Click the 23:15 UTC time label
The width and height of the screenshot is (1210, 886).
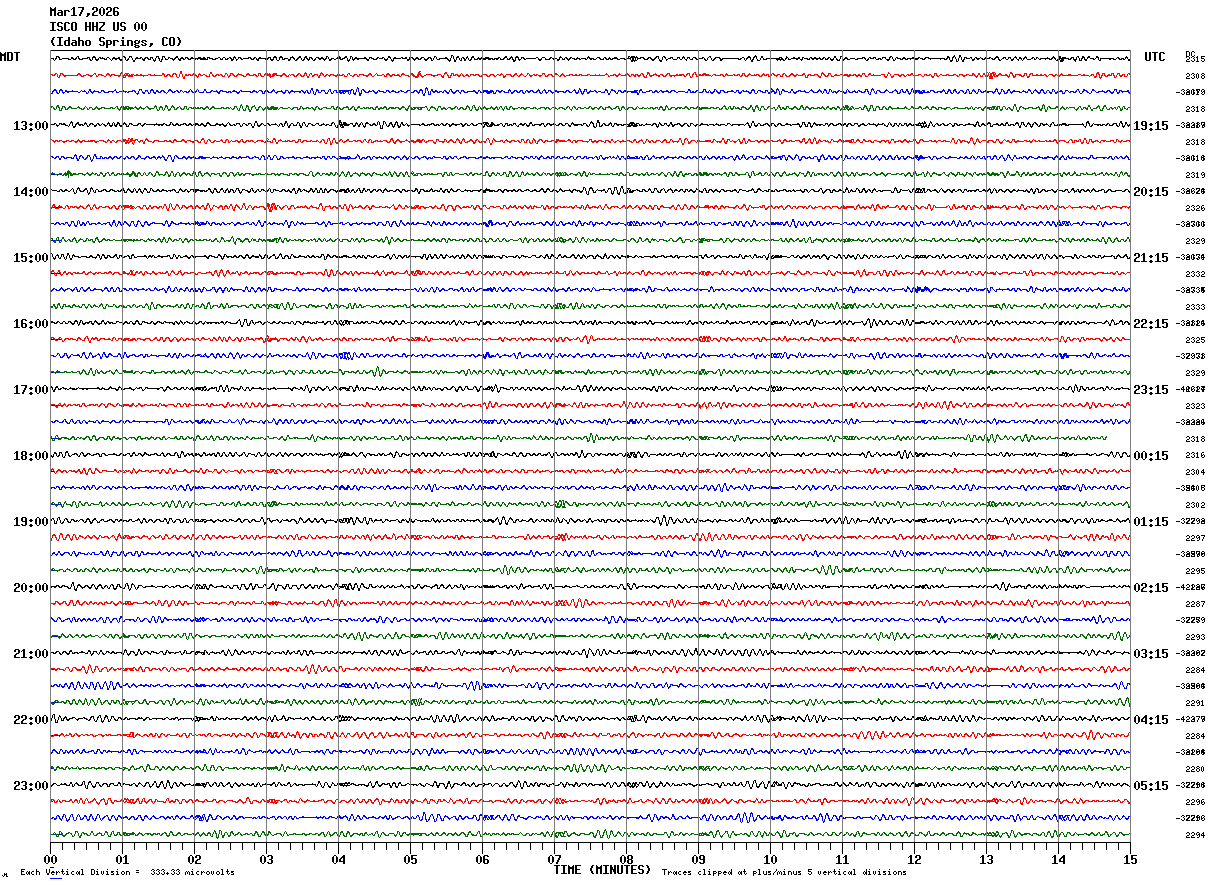[x=1151, y=390]
